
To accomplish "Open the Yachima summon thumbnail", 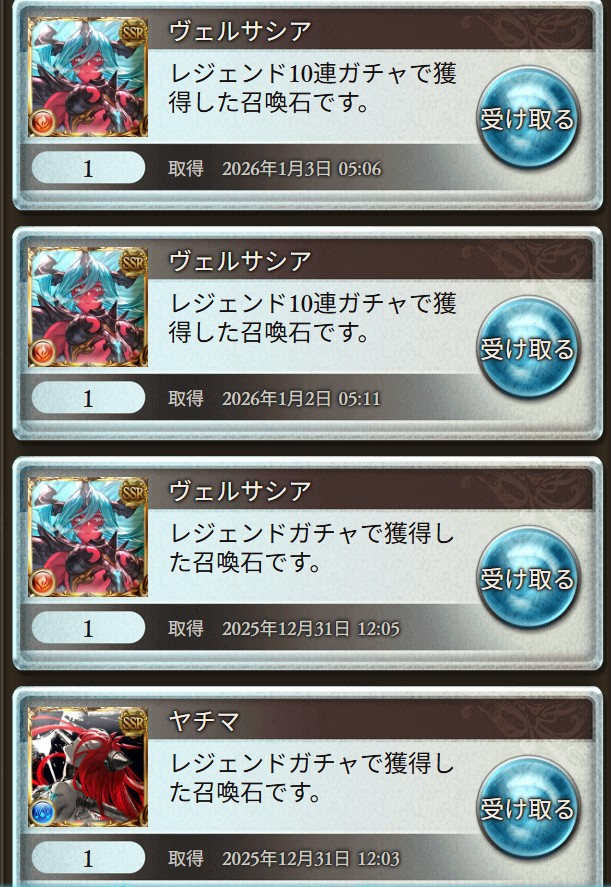I will (x=88, y=767).
